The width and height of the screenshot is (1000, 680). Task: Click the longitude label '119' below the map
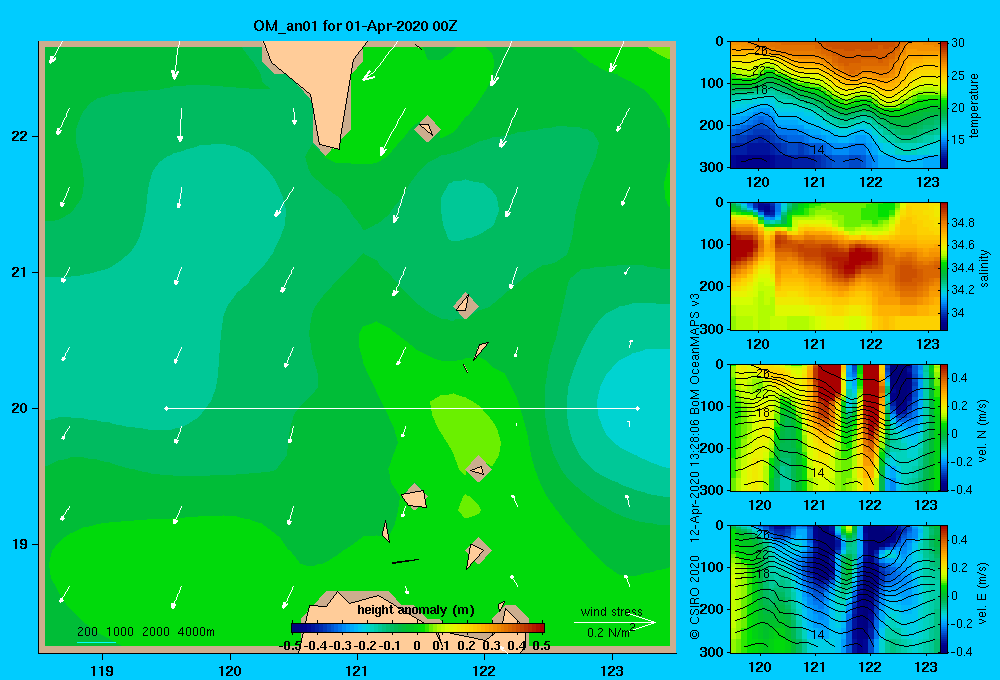[102, 670]
